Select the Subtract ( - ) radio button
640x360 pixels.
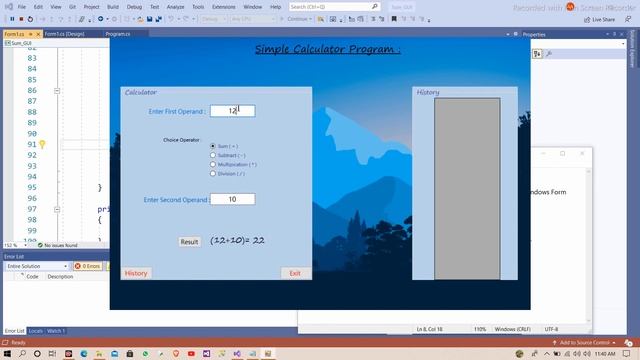pos(213,155)
